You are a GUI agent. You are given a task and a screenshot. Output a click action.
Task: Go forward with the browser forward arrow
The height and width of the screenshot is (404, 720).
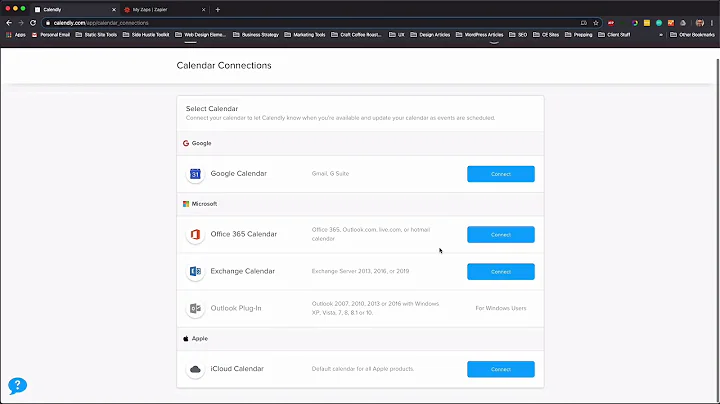[x=21, y=22]
